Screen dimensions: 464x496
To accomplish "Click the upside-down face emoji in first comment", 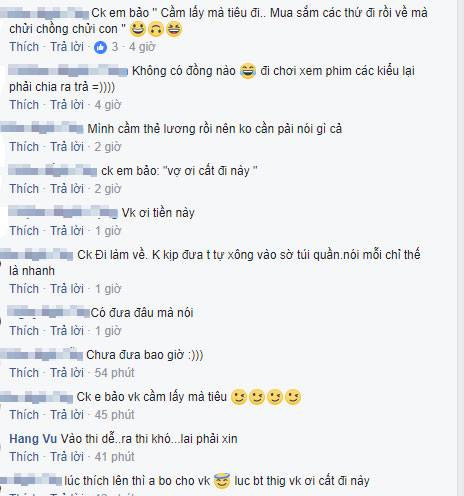I will [156, 29].
